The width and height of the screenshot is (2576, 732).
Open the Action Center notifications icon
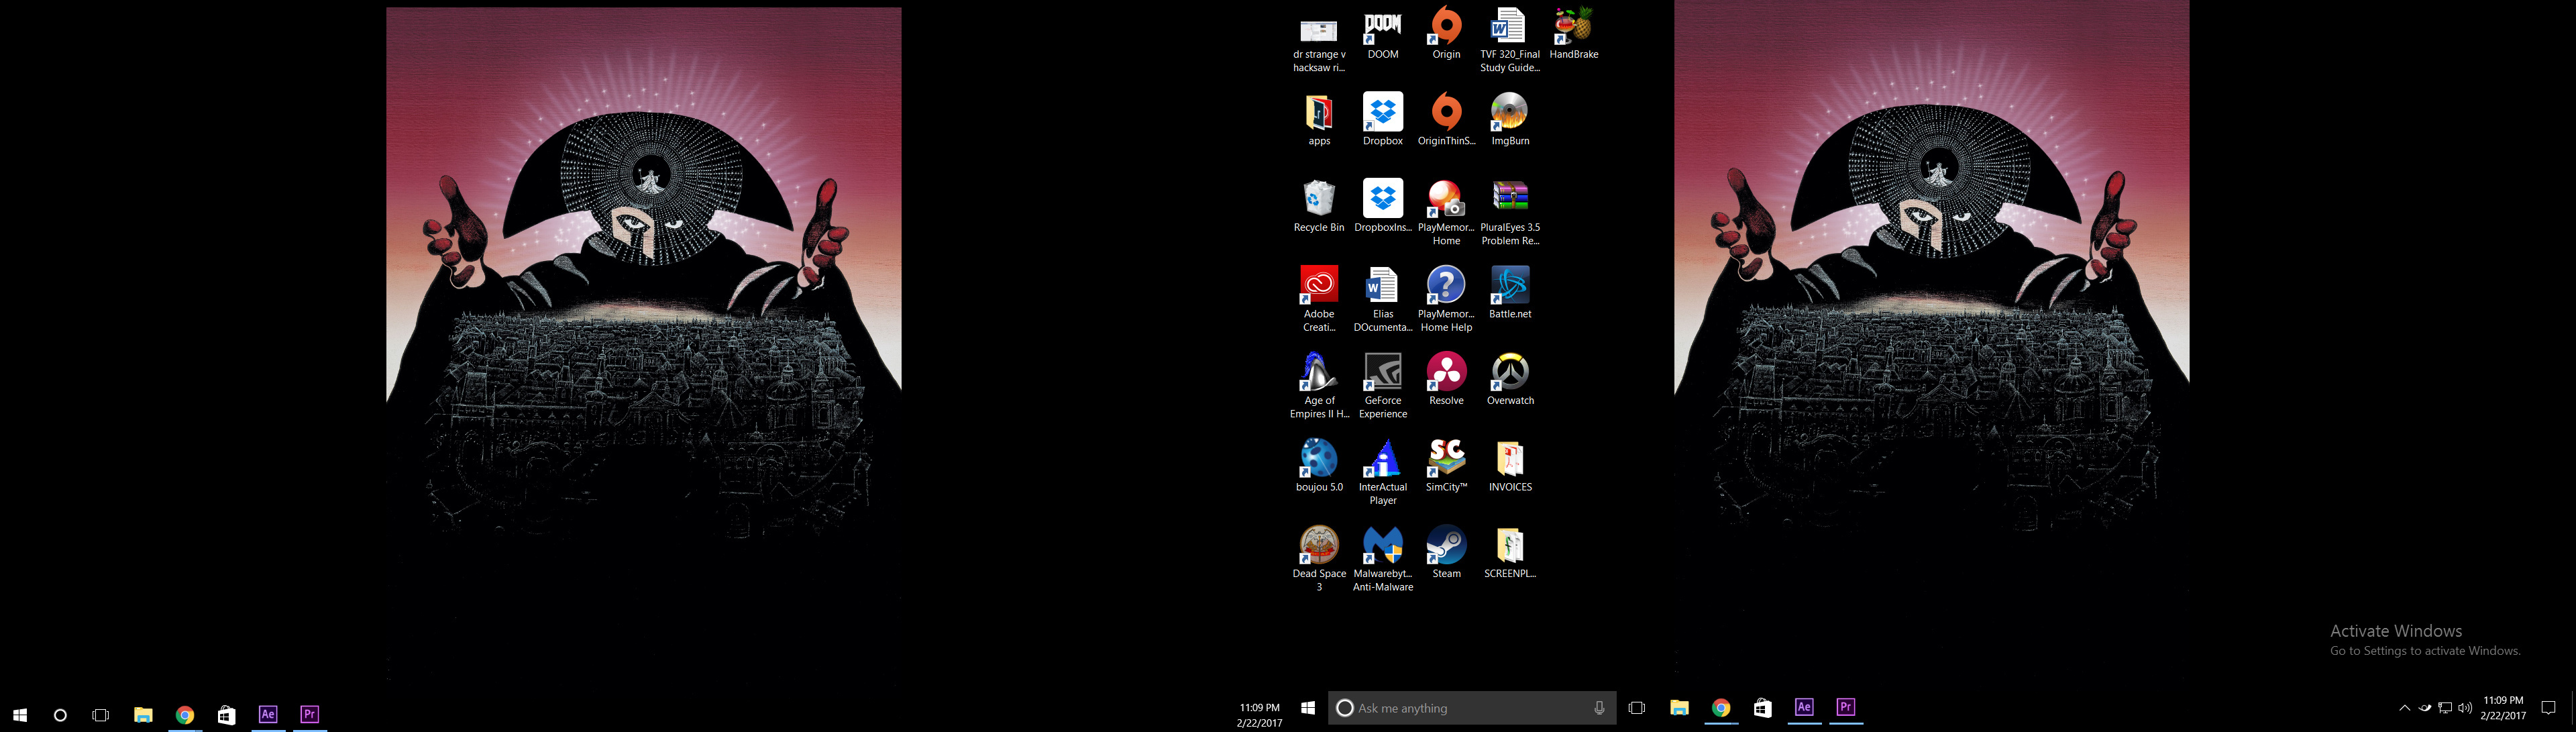point(2548,708)
